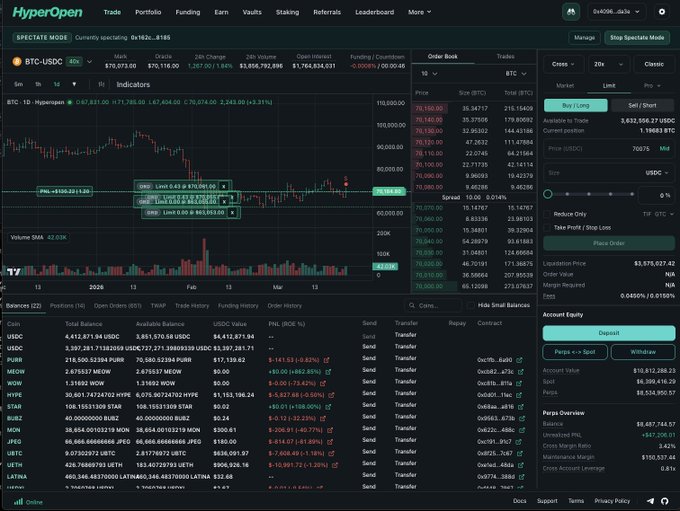The image size is (680, 511).
Task: Click the HyperOpen logo
Action: pos(47,12)
